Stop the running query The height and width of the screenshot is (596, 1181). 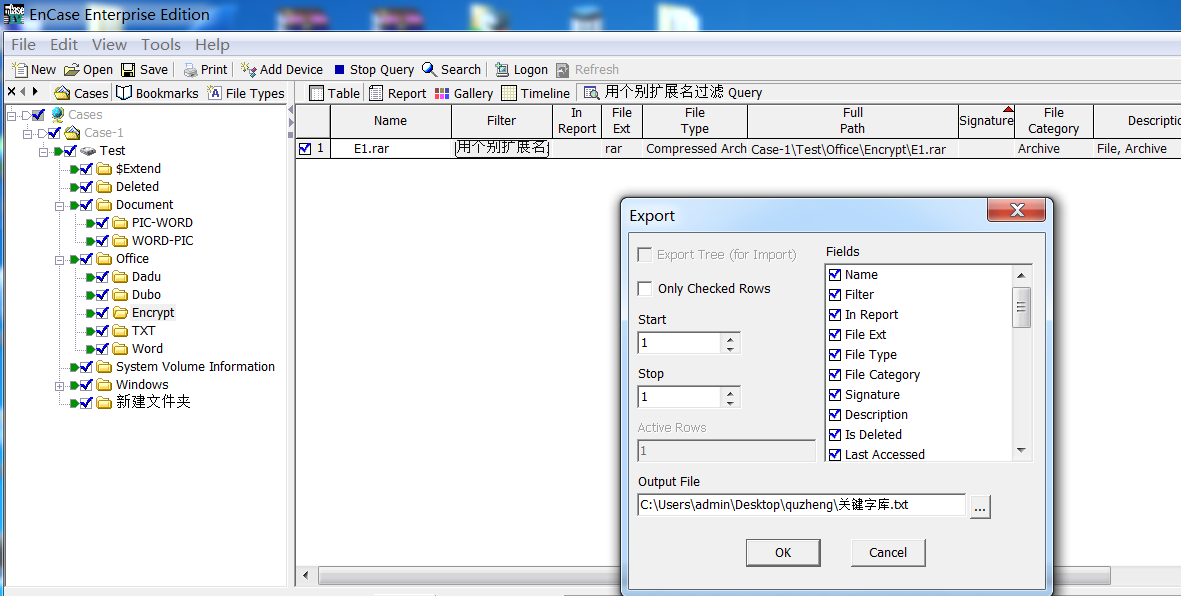pos(340,69)
